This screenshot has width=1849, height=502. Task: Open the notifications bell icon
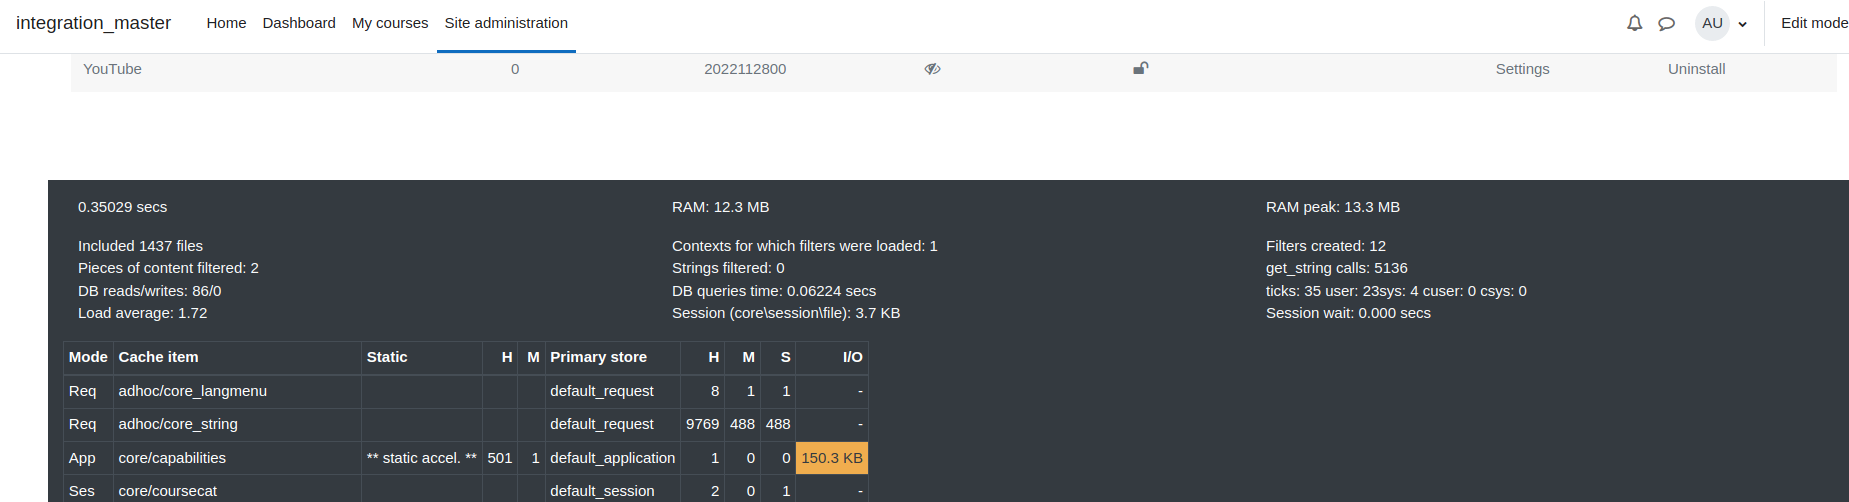coord(1634,23)
